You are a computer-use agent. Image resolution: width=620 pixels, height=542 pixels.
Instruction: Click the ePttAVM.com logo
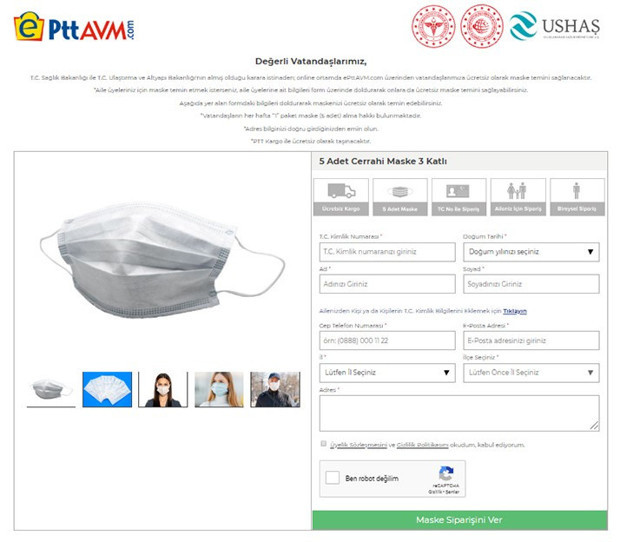click(x=74, y=26)
